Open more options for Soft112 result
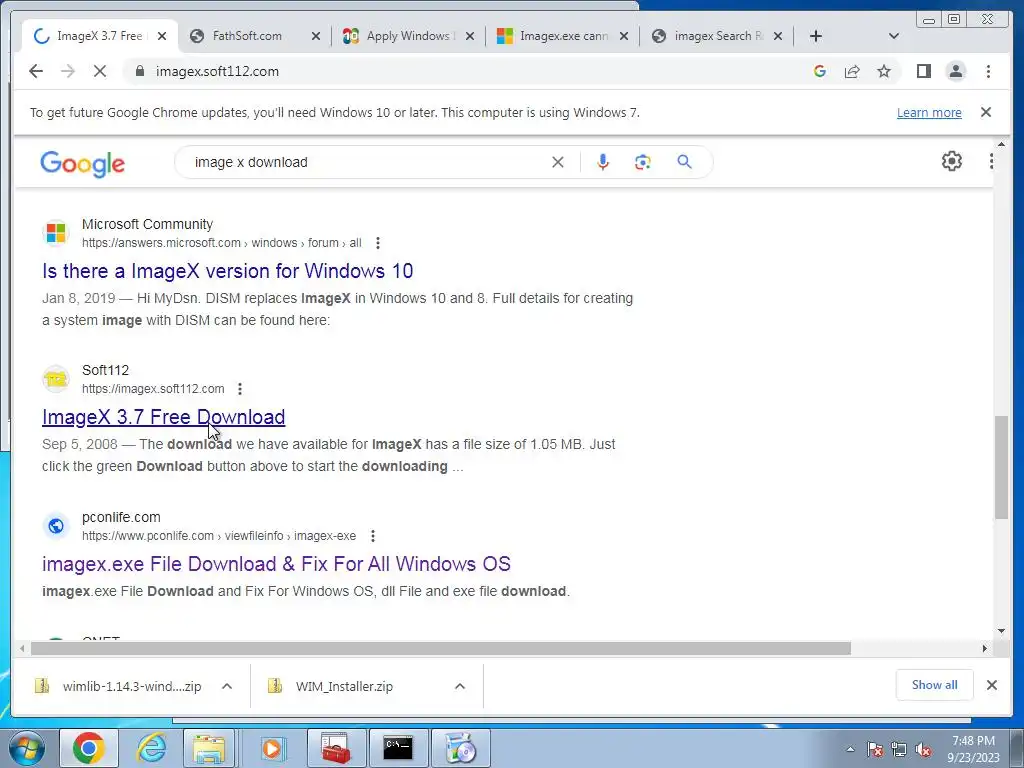 (x=240, y=389)
